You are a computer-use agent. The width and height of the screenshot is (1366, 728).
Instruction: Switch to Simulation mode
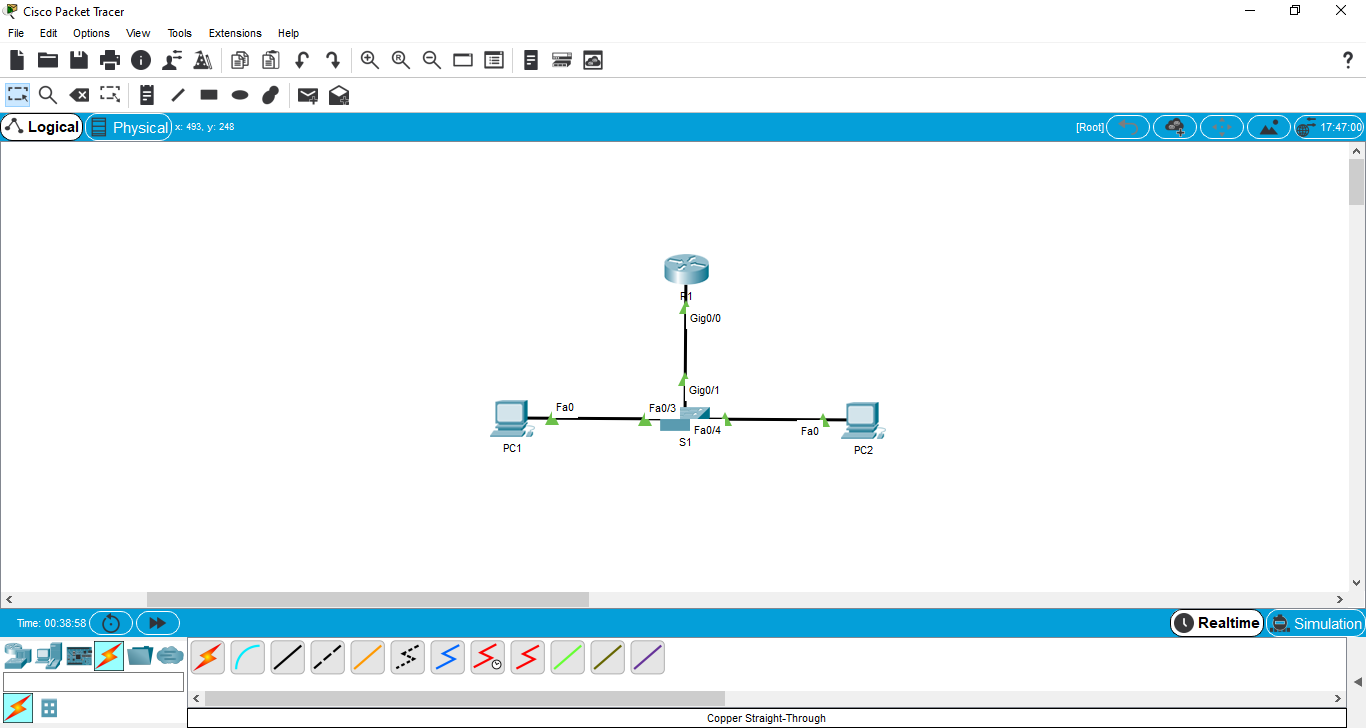tap(1316, 623)
